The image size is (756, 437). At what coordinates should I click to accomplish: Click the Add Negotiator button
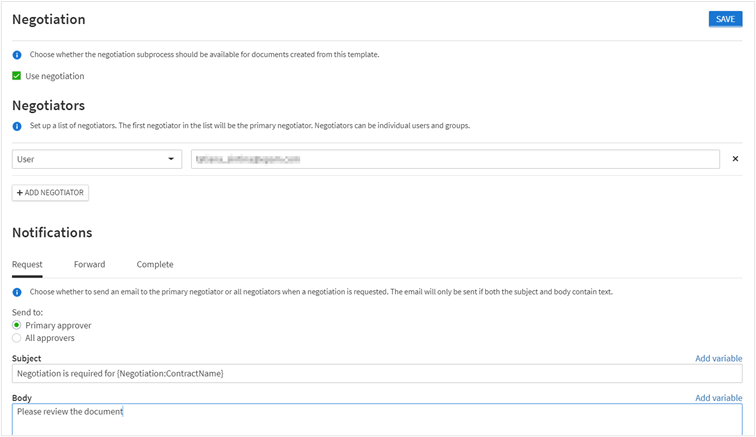[x=50, y=192]
